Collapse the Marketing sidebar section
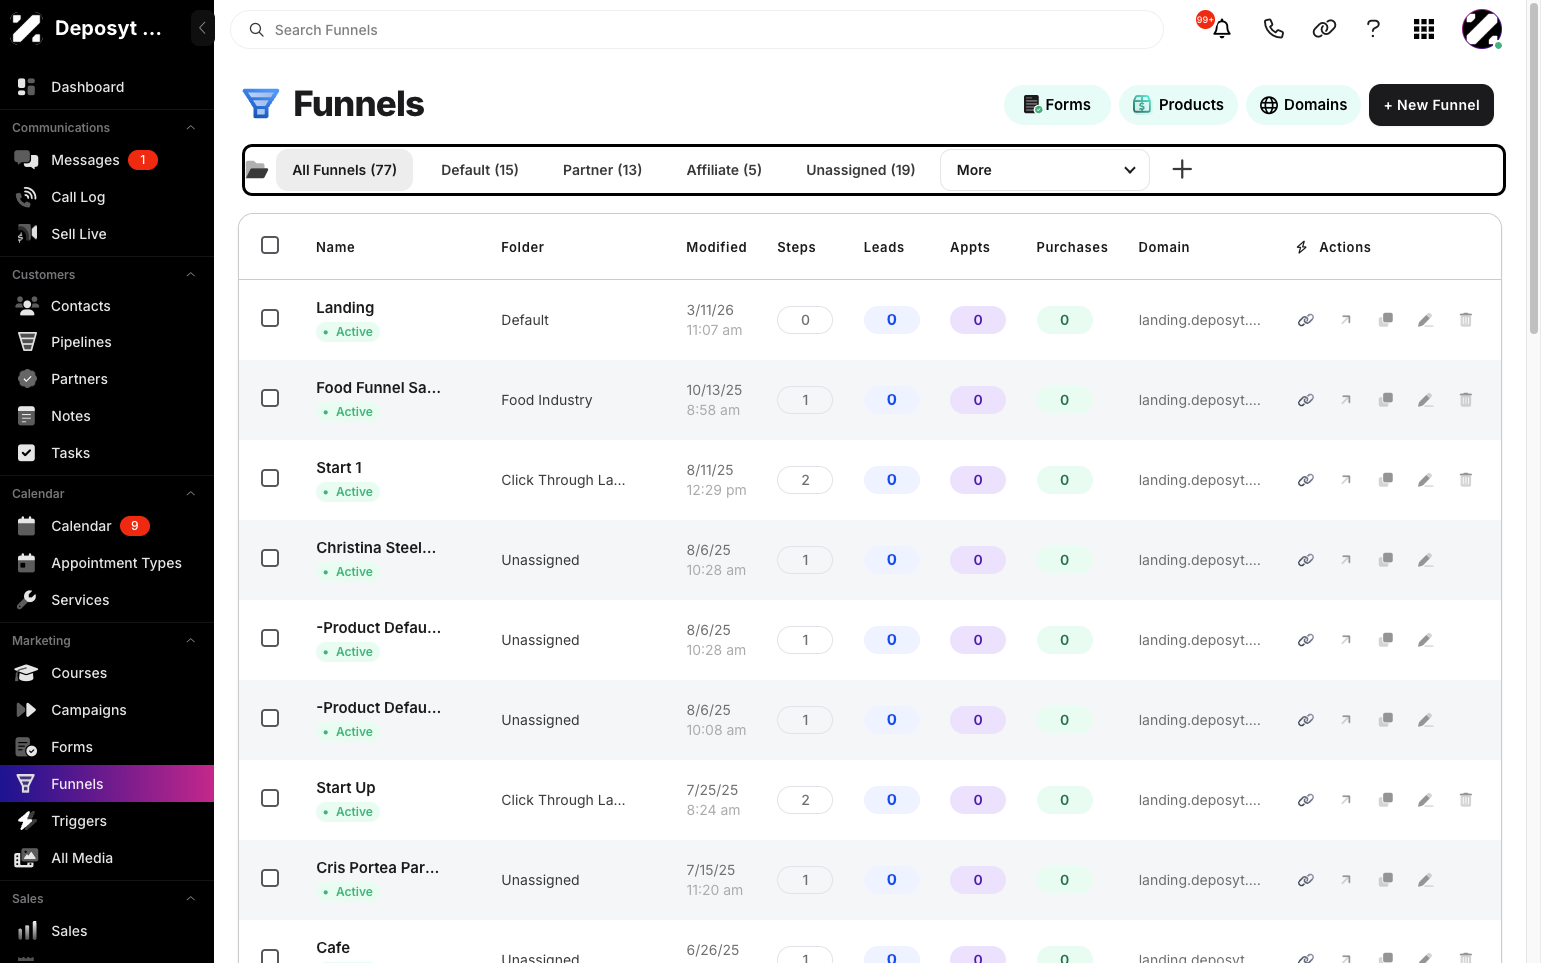The width and height of the screenshot is (1541, 963). point(190,641)
